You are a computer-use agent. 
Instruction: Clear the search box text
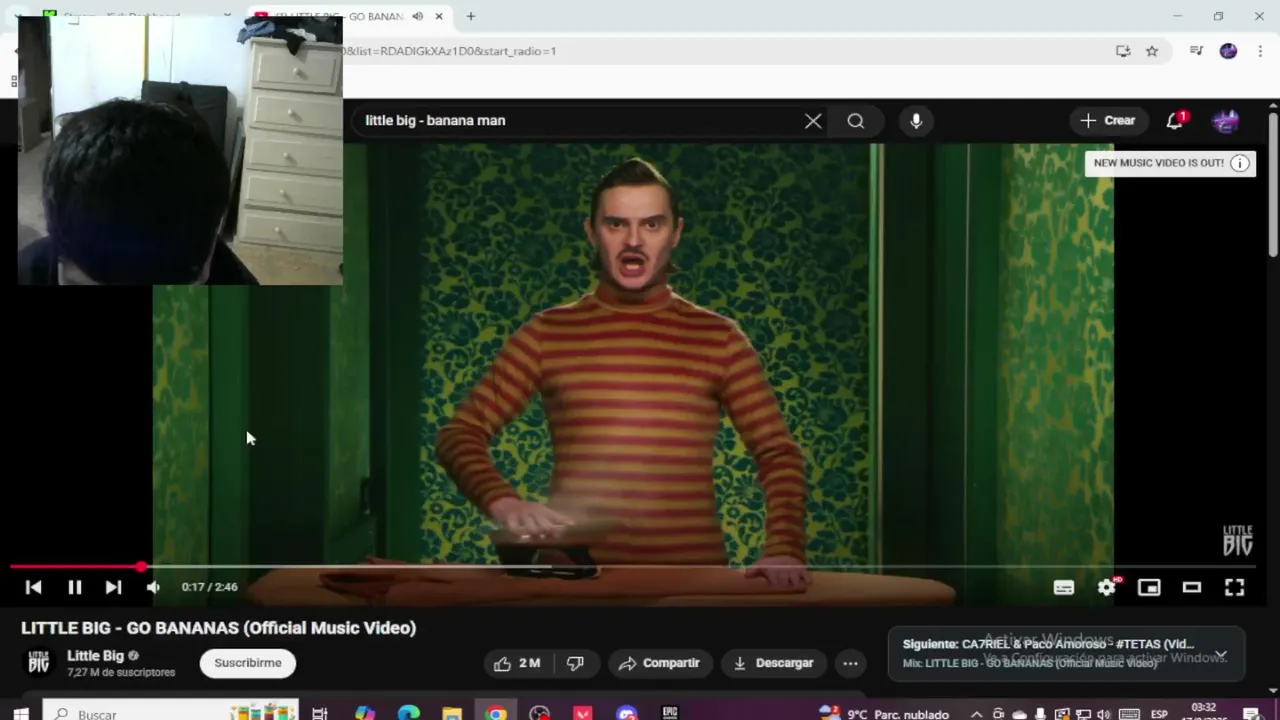813,121
